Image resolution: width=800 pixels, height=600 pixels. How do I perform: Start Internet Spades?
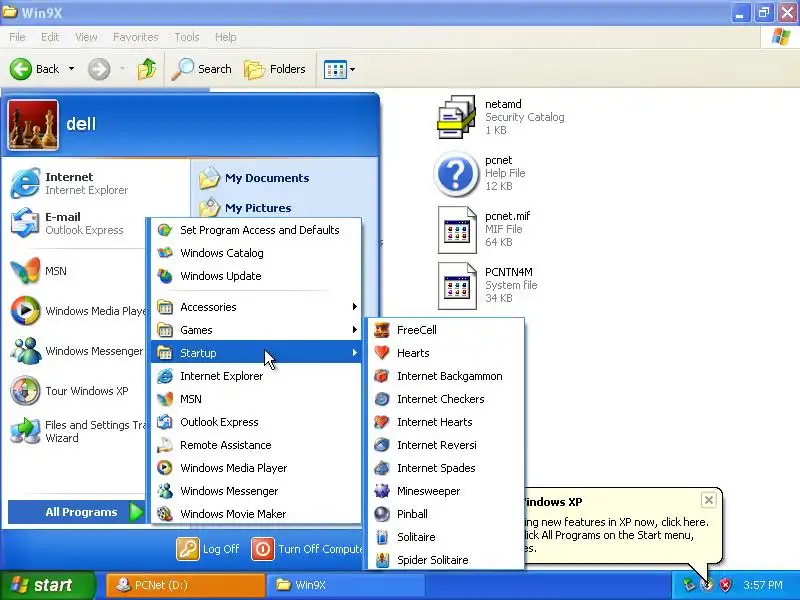tap(446, 468)
